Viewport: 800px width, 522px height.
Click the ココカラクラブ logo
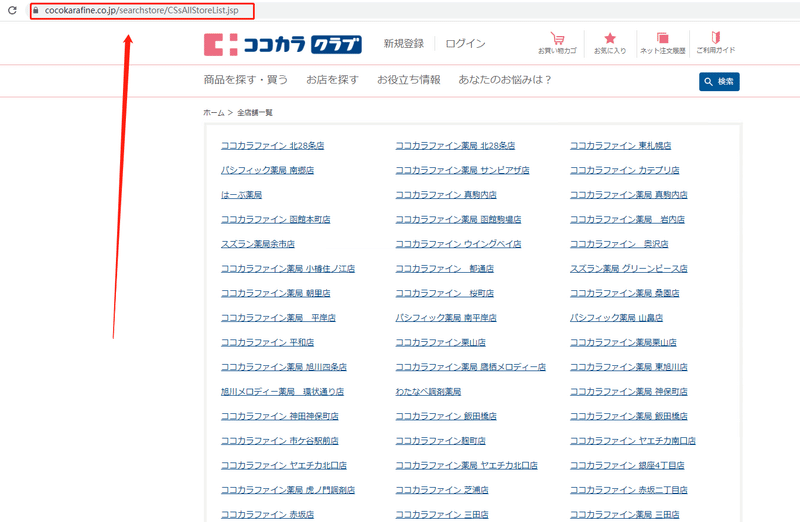click(283, 45)
